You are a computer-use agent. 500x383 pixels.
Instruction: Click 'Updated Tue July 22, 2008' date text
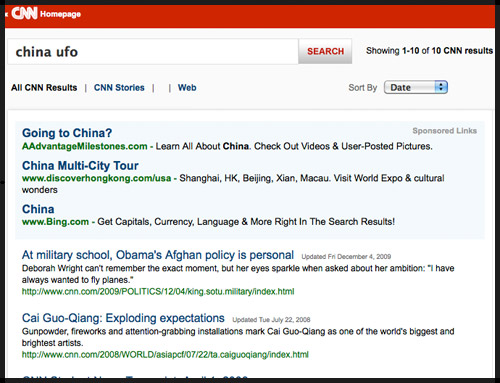point(271,320)
